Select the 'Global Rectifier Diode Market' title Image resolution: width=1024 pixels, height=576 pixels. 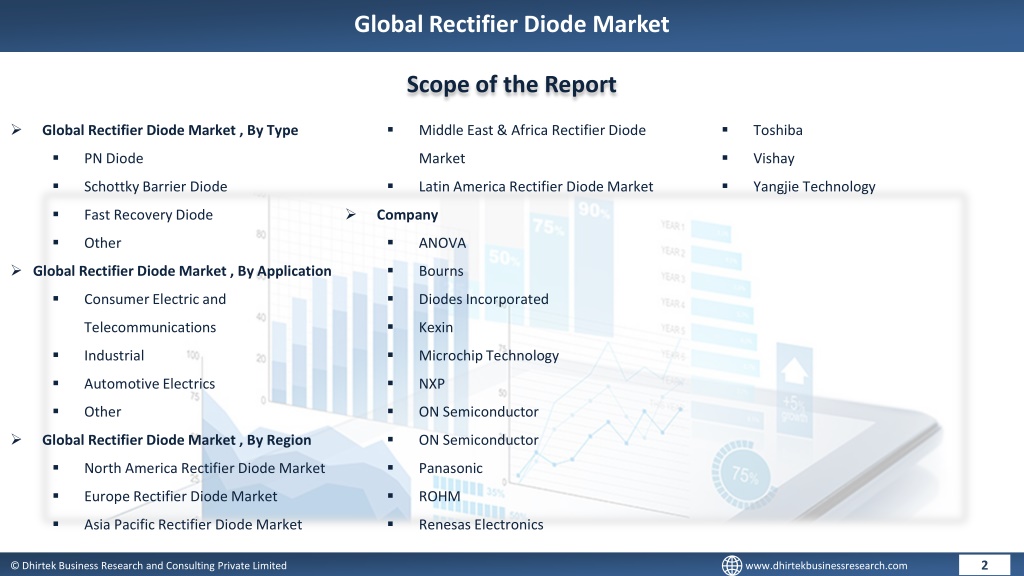click(511, 24)
